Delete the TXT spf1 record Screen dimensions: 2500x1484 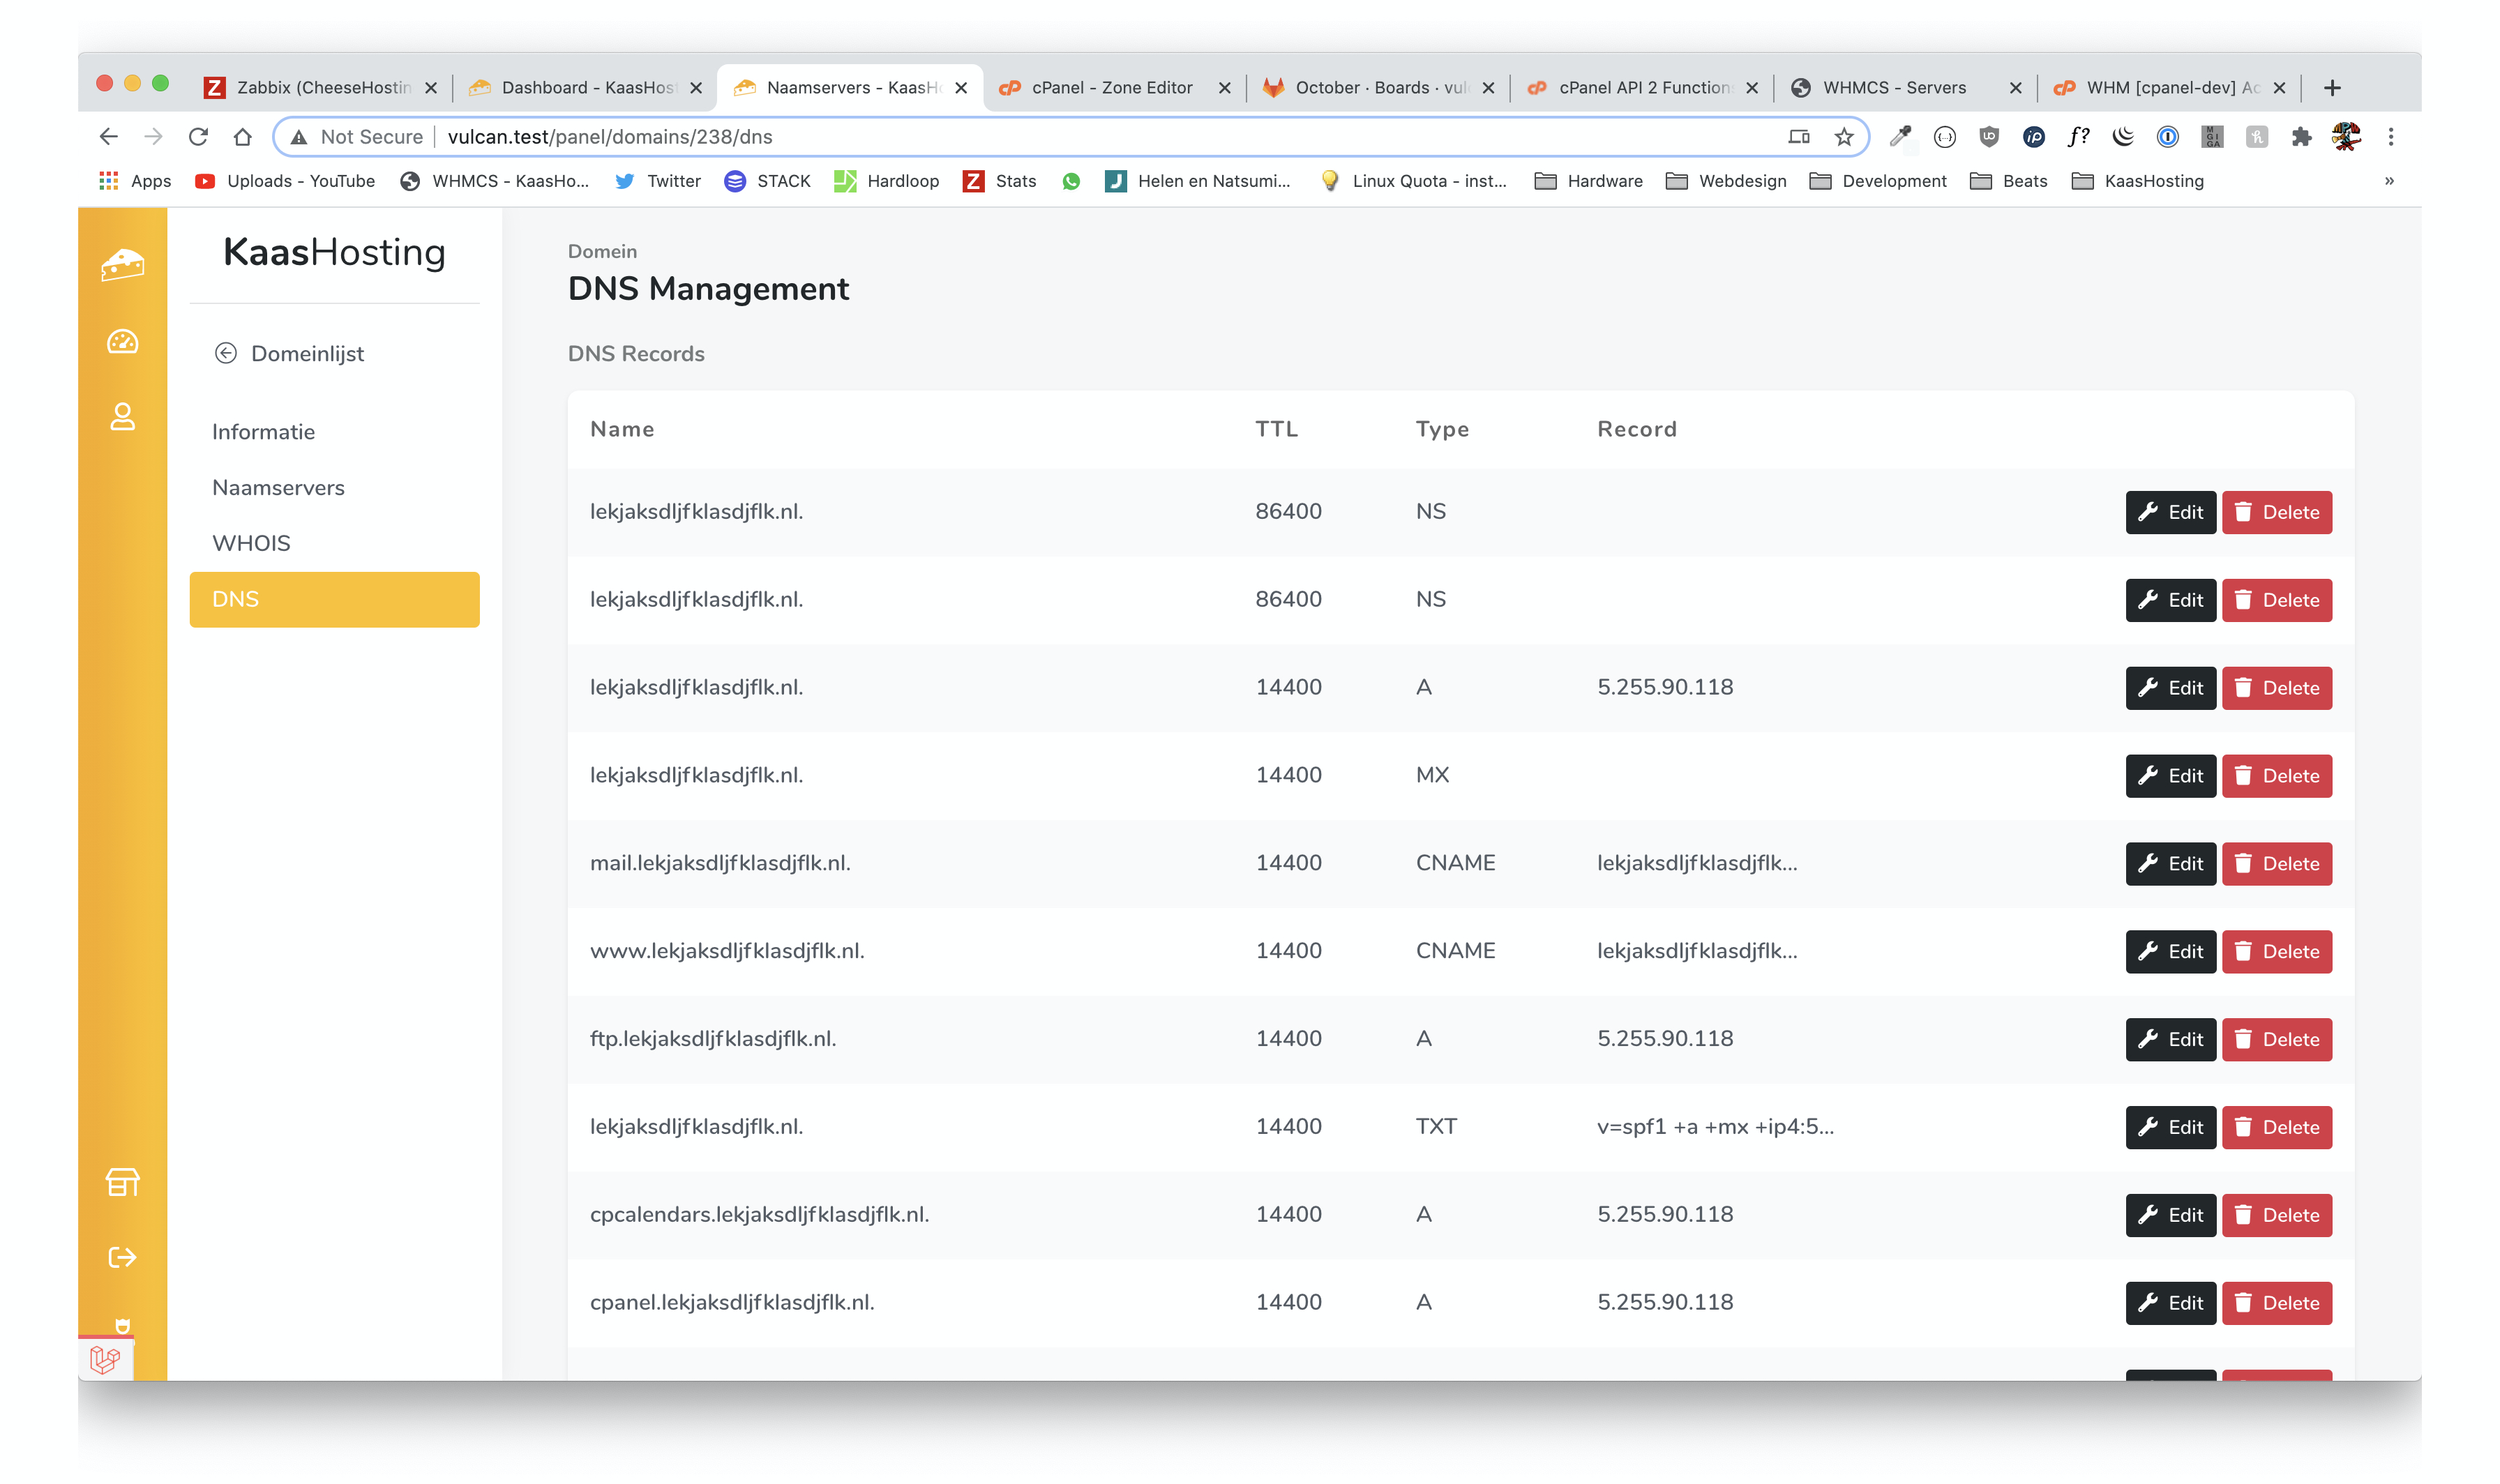[2276, 1127]
